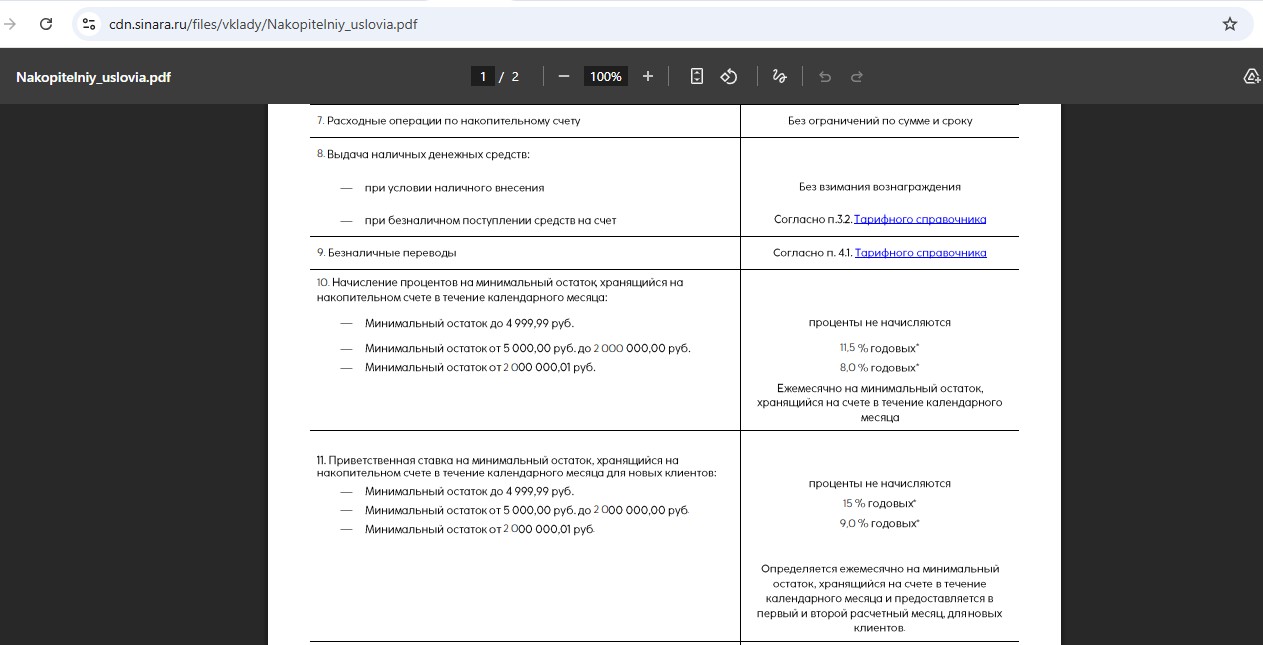The height and width of the screenshot is (645, 1263).
Task: Bookmark this page with the star icon
Action: tap(1230, 24)
